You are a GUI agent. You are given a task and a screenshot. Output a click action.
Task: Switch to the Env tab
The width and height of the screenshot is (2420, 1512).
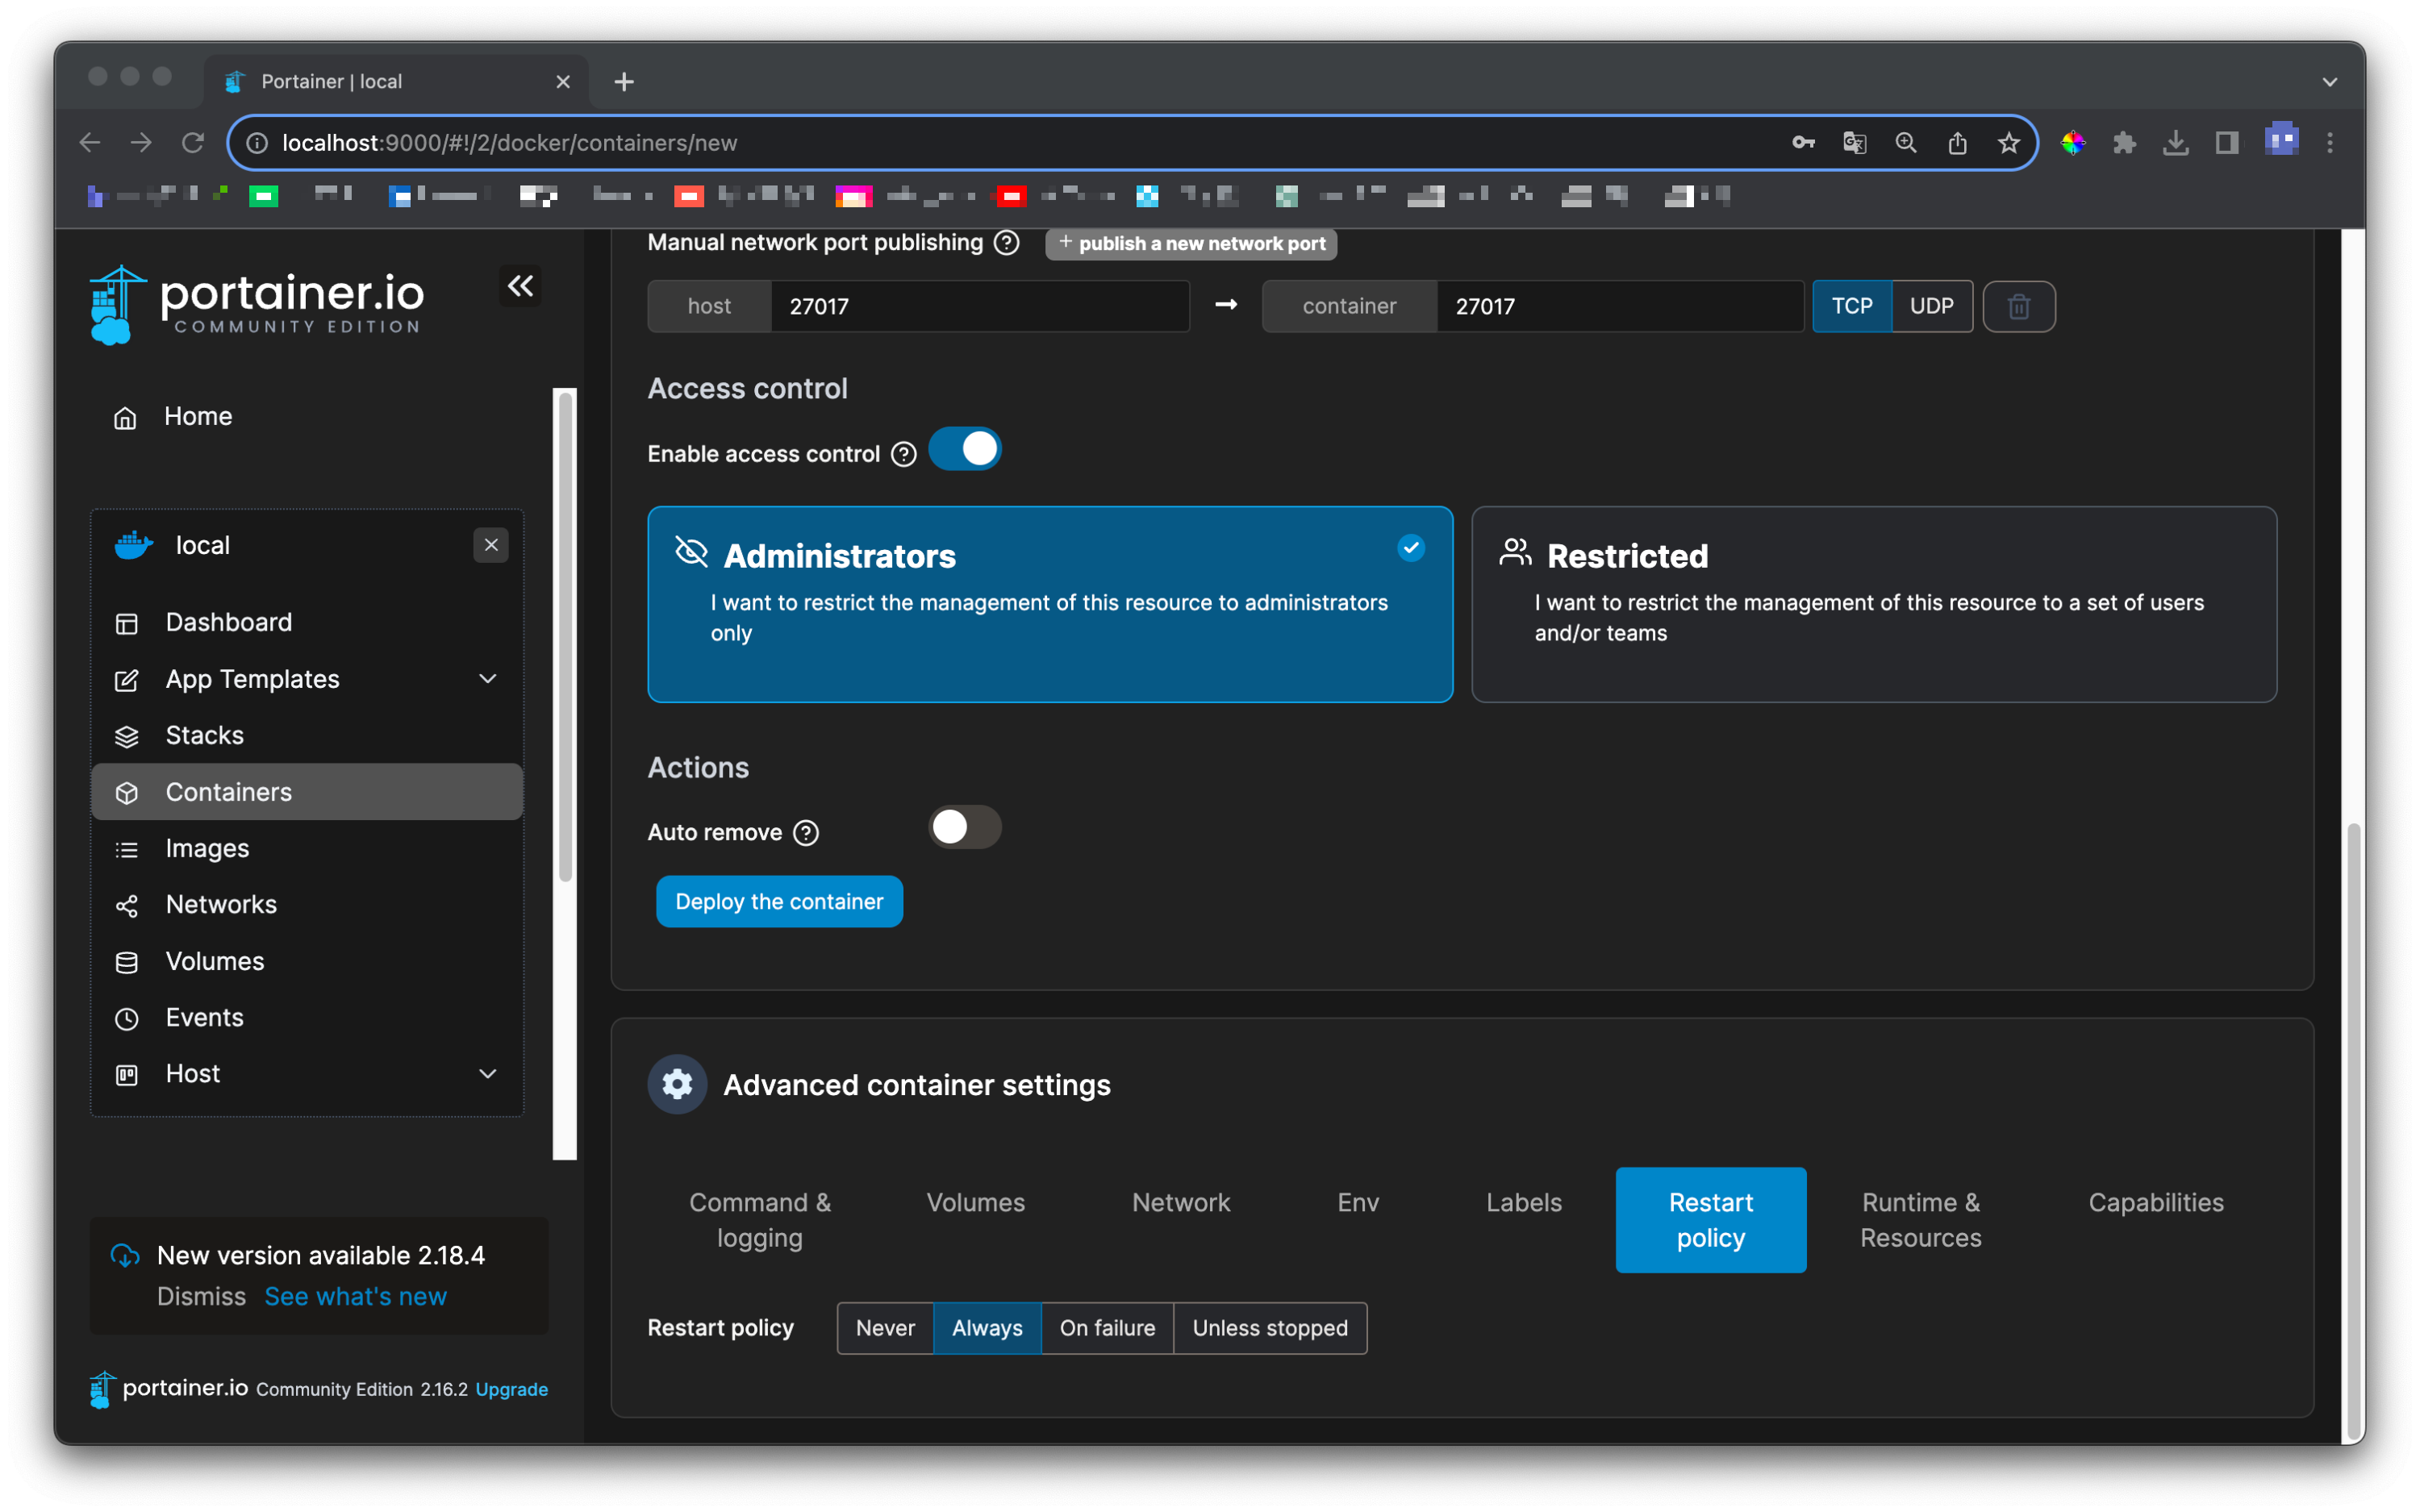(x=1357, y=1202)
